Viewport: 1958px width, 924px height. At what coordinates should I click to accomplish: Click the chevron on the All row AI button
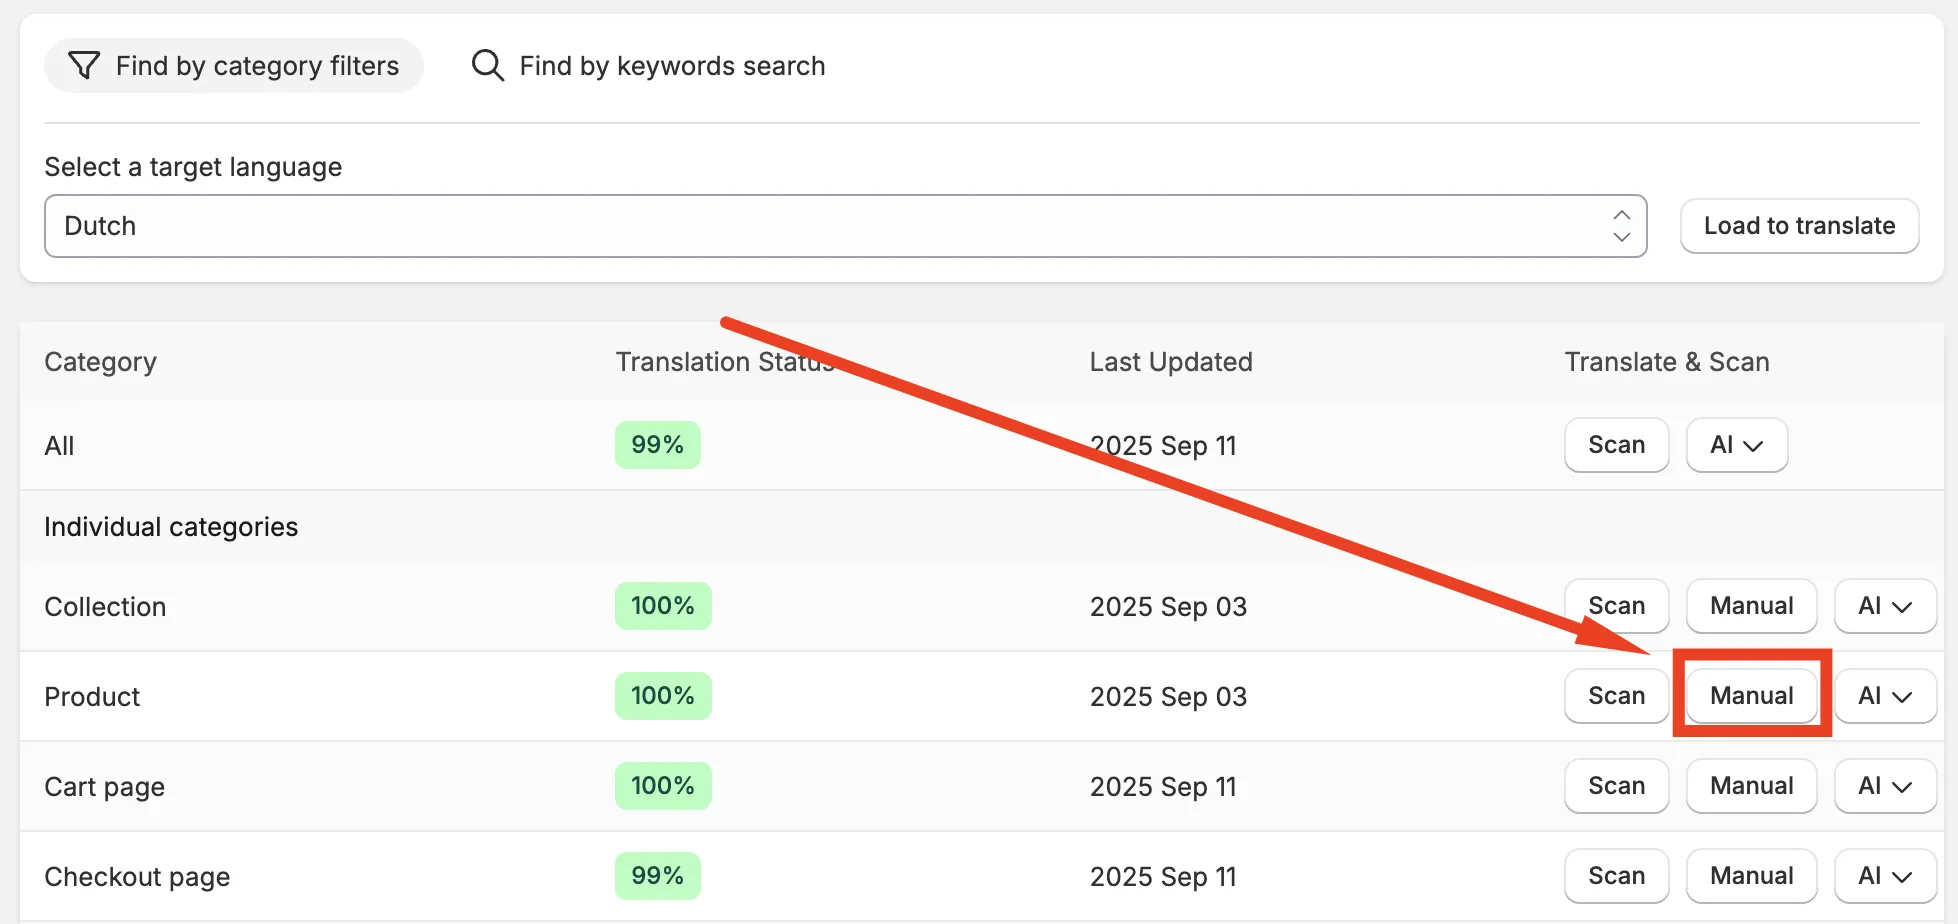click(1753, 446)
